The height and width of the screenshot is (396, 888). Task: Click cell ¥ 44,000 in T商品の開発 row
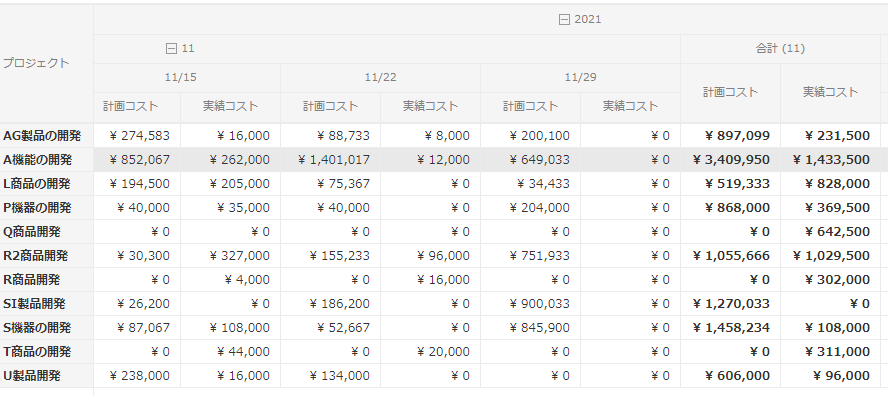click(230, 352)
